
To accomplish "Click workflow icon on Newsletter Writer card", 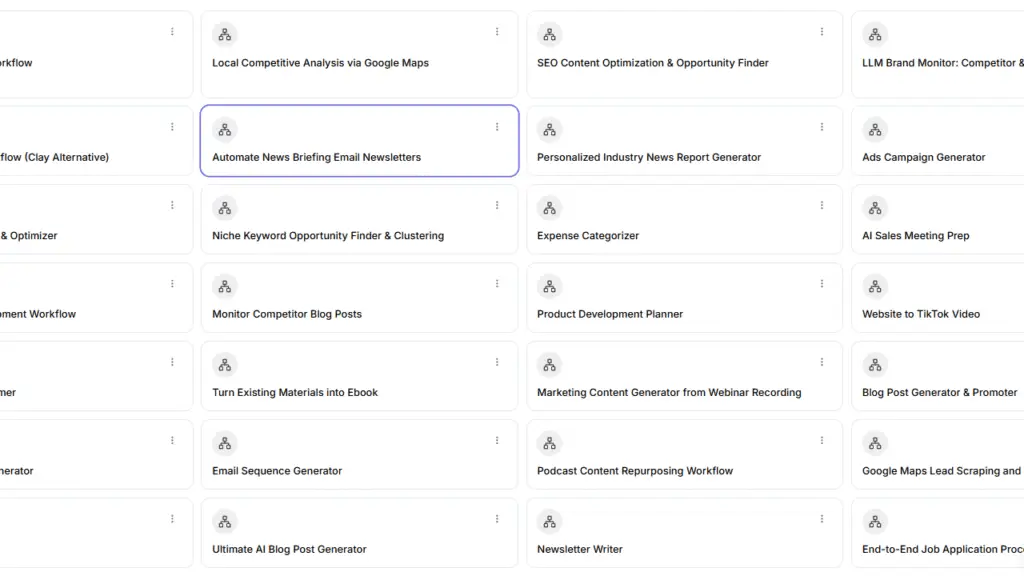I will click(550, 521).
